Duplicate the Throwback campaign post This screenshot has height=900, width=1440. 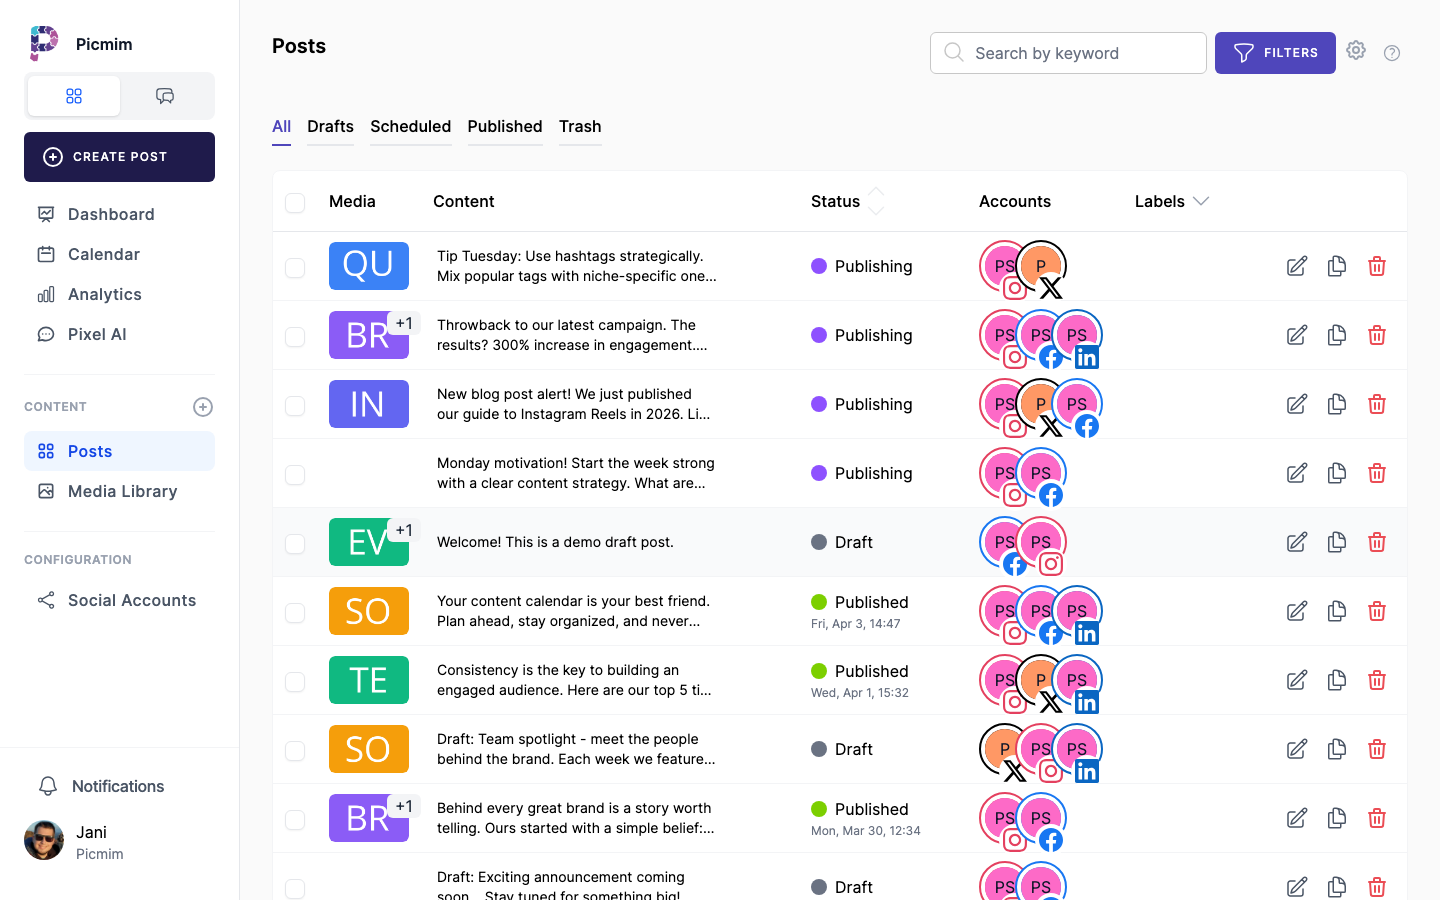point(1336,335)
